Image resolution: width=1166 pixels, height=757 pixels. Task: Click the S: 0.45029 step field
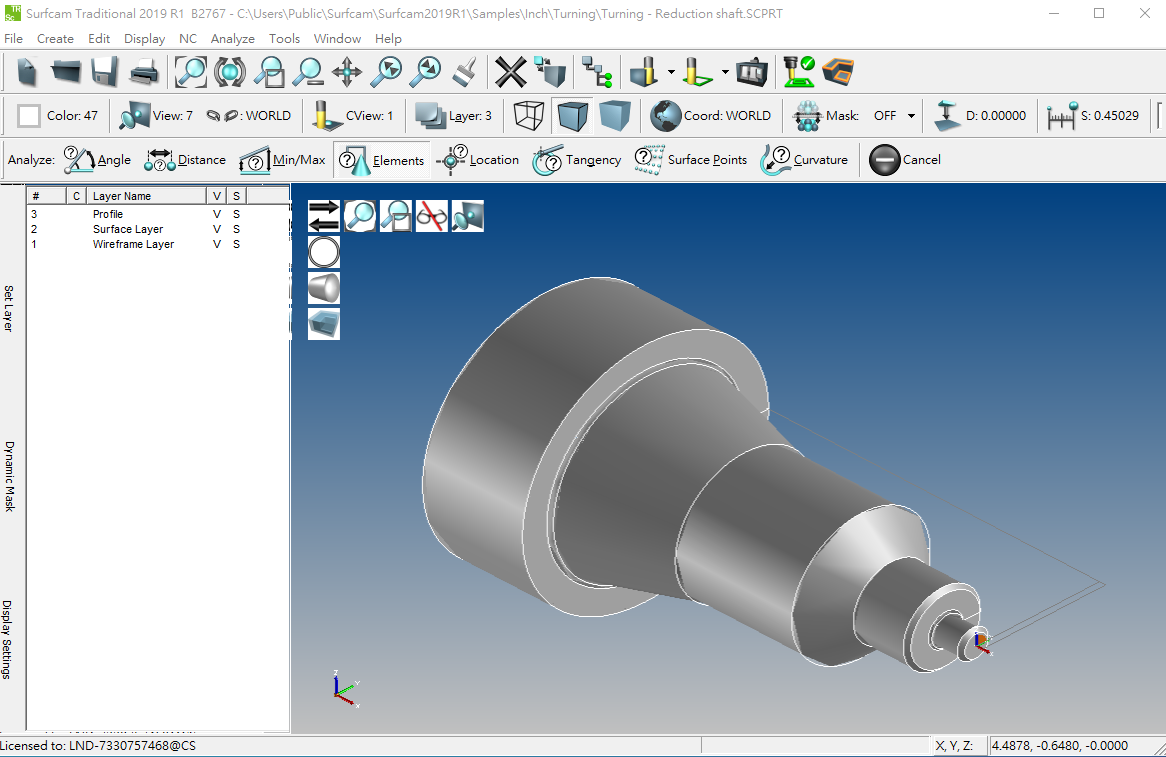pyautogui.click(x=1093, y=116)
